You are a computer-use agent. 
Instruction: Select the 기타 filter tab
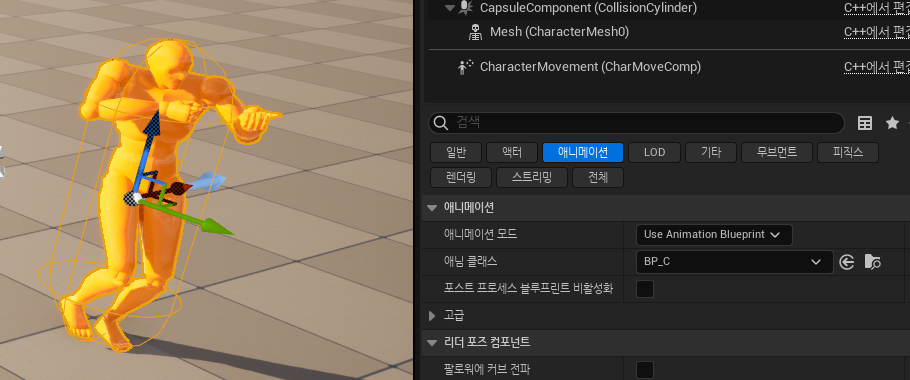coord(711,153)
